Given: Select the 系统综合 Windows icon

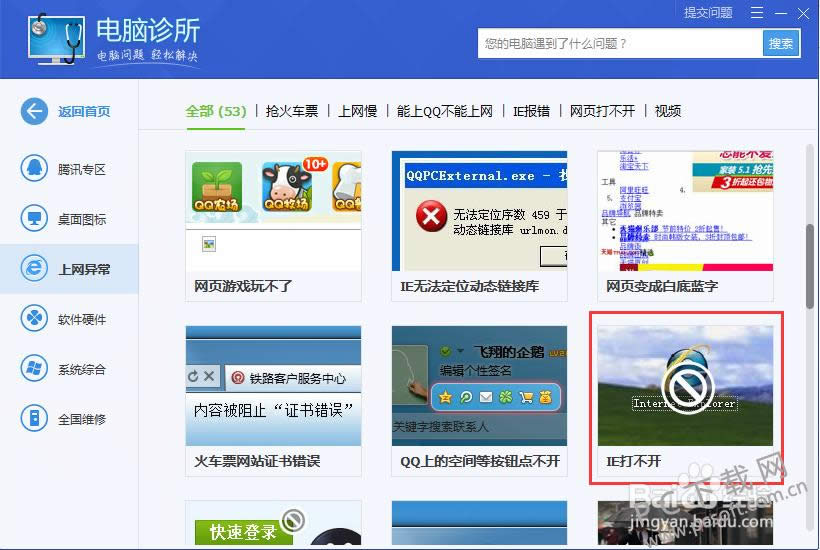Looking at the screenshot, I should tap(35, 369).
